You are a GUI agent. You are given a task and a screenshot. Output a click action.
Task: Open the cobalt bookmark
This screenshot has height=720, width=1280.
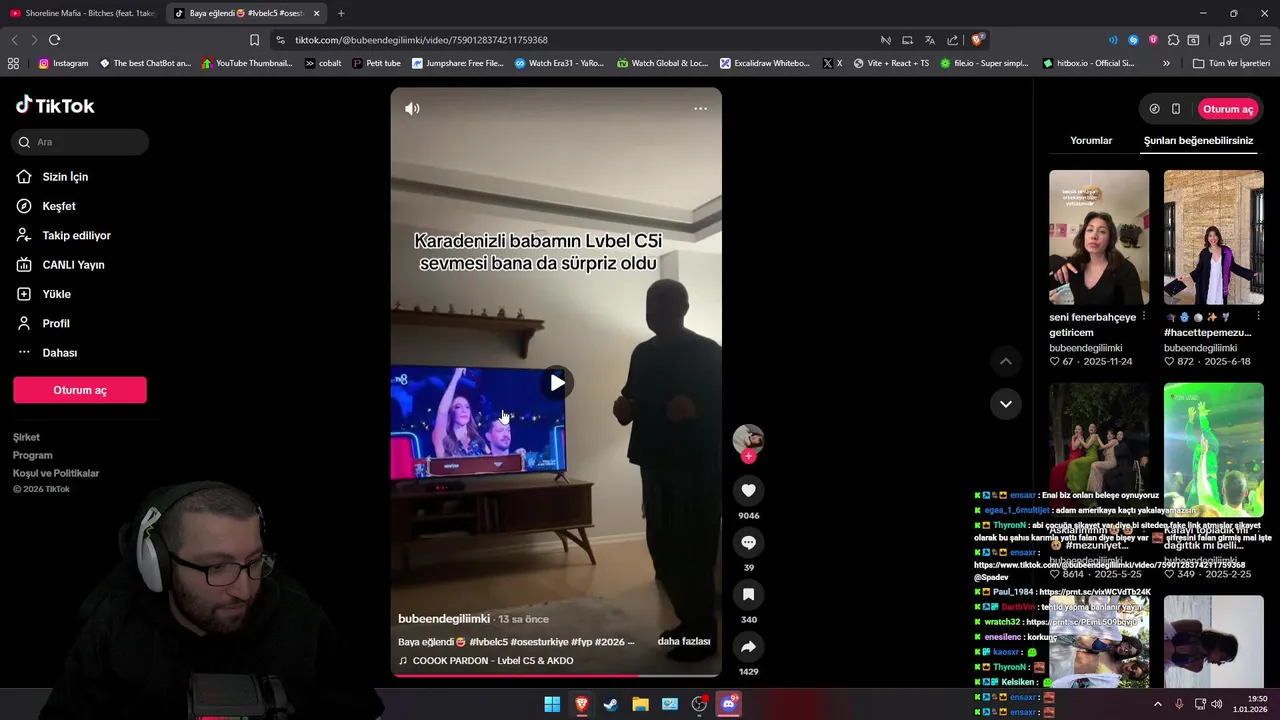[x=323, y=63]
